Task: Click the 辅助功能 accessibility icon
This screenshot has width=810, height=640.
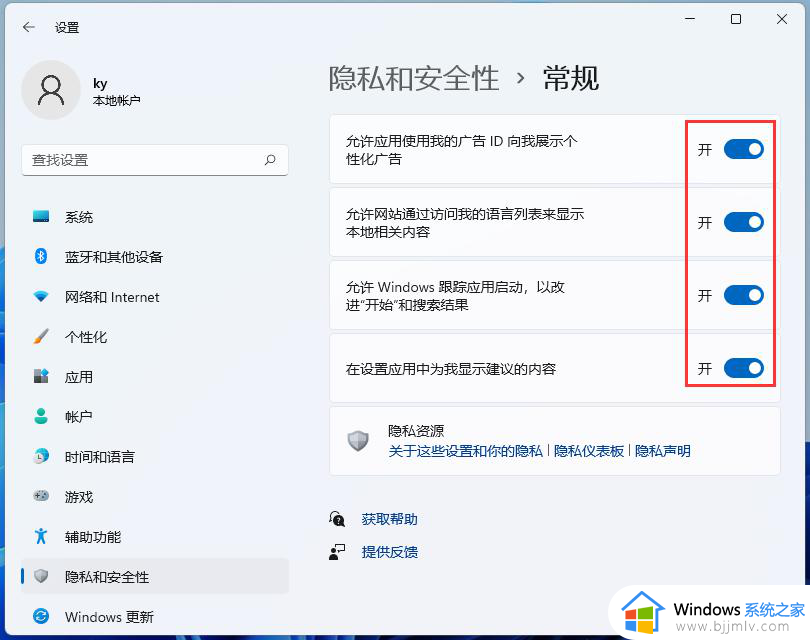Action: [41, 536]
